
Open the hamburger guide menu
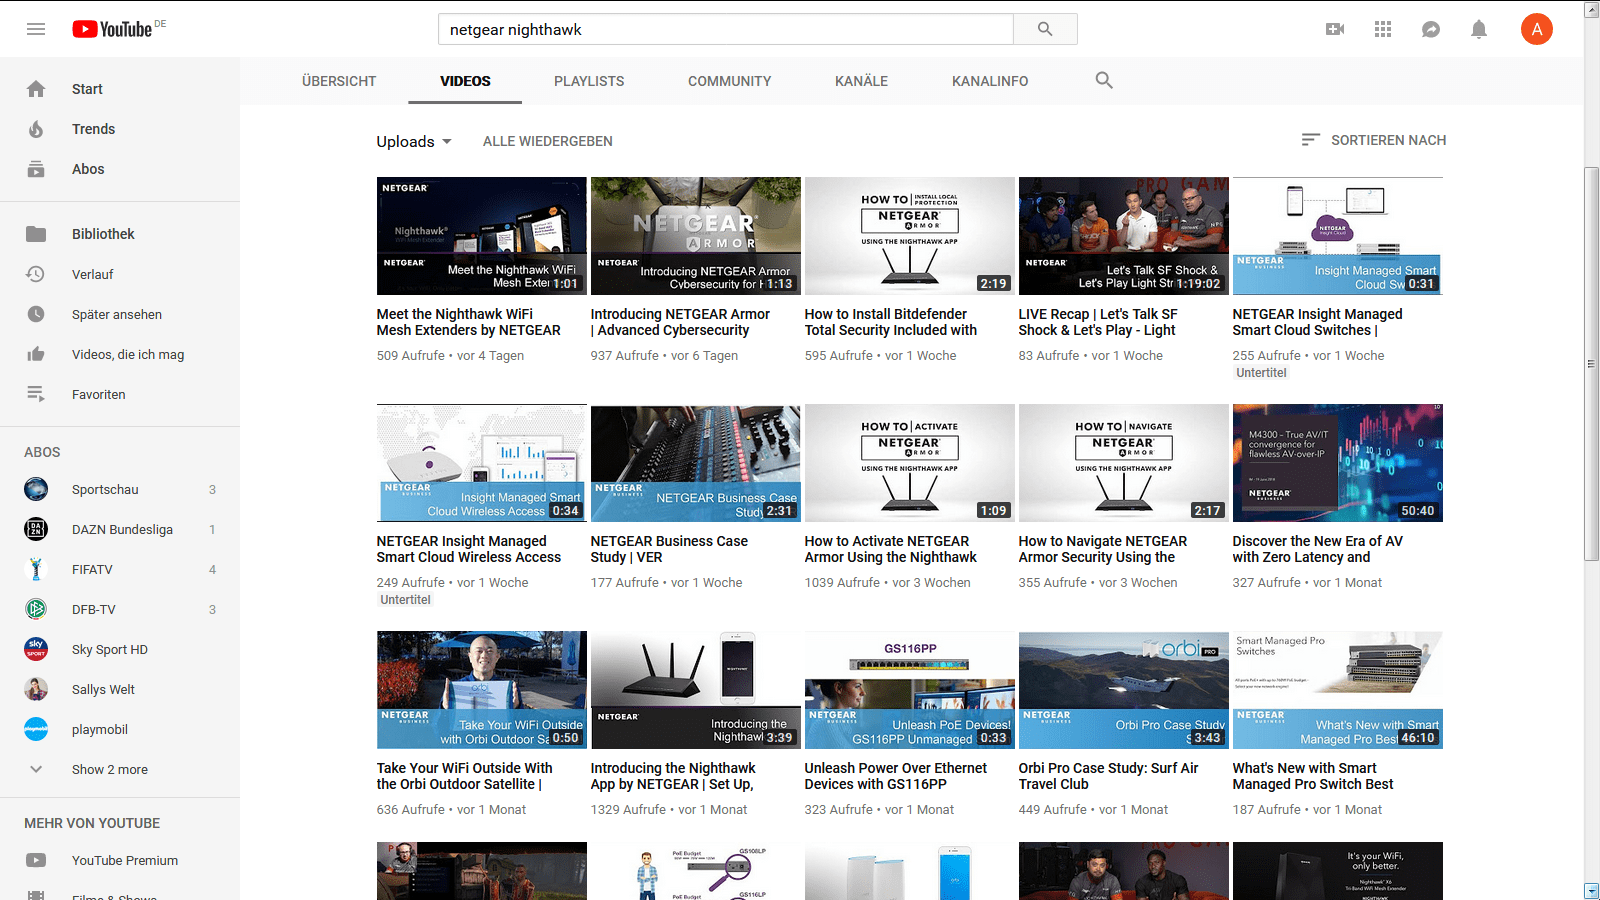(36, 29)
